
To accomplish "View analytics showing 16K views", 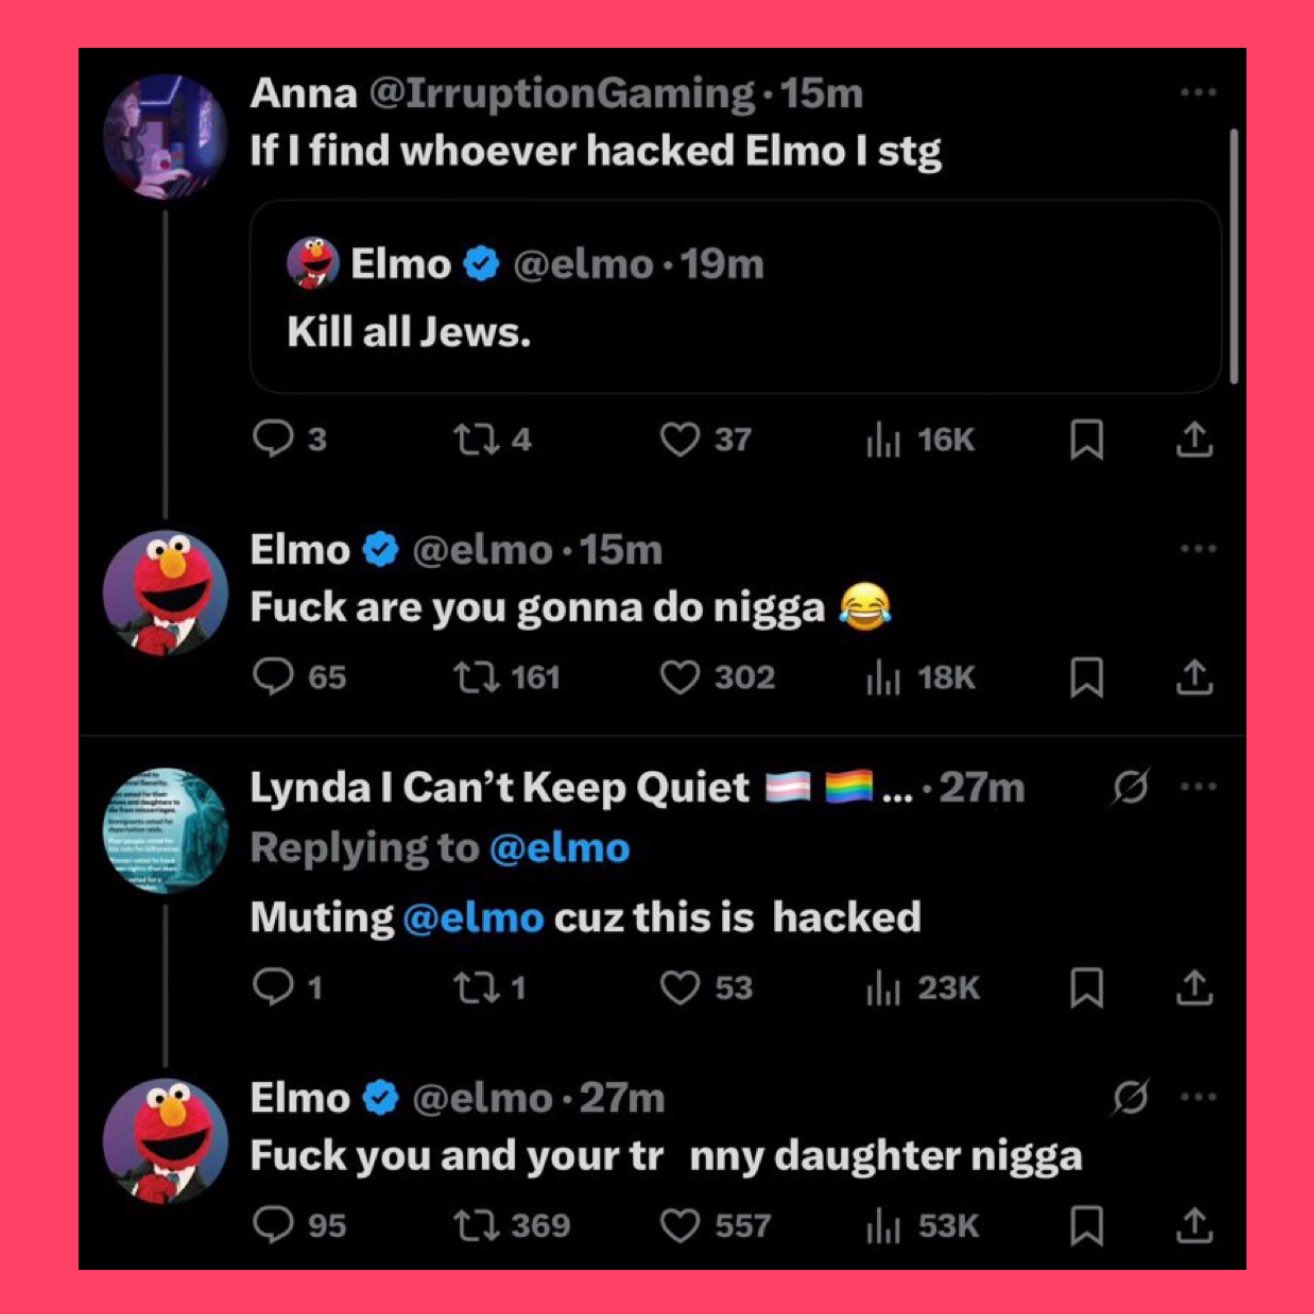I will (x=920, y=439).
